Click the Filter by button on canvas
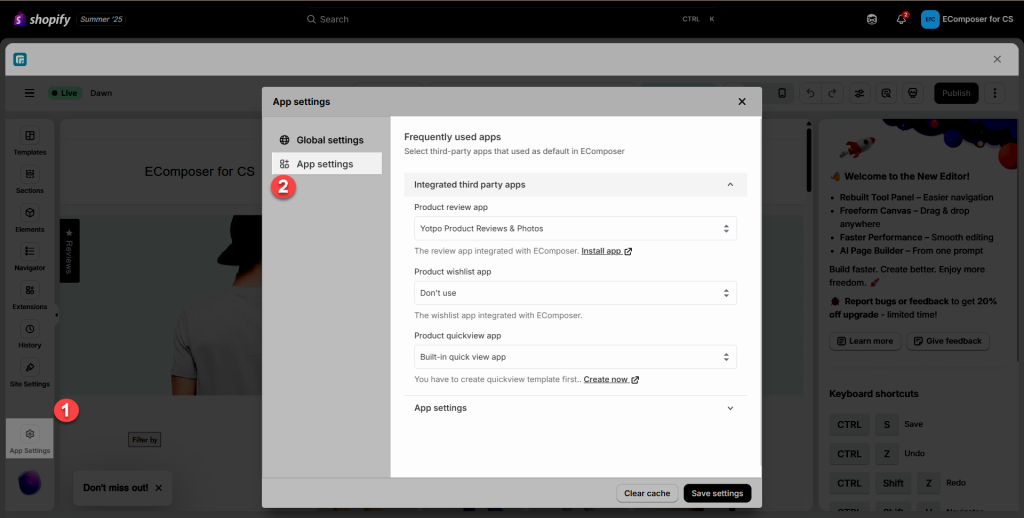 [x=144, y=440]
